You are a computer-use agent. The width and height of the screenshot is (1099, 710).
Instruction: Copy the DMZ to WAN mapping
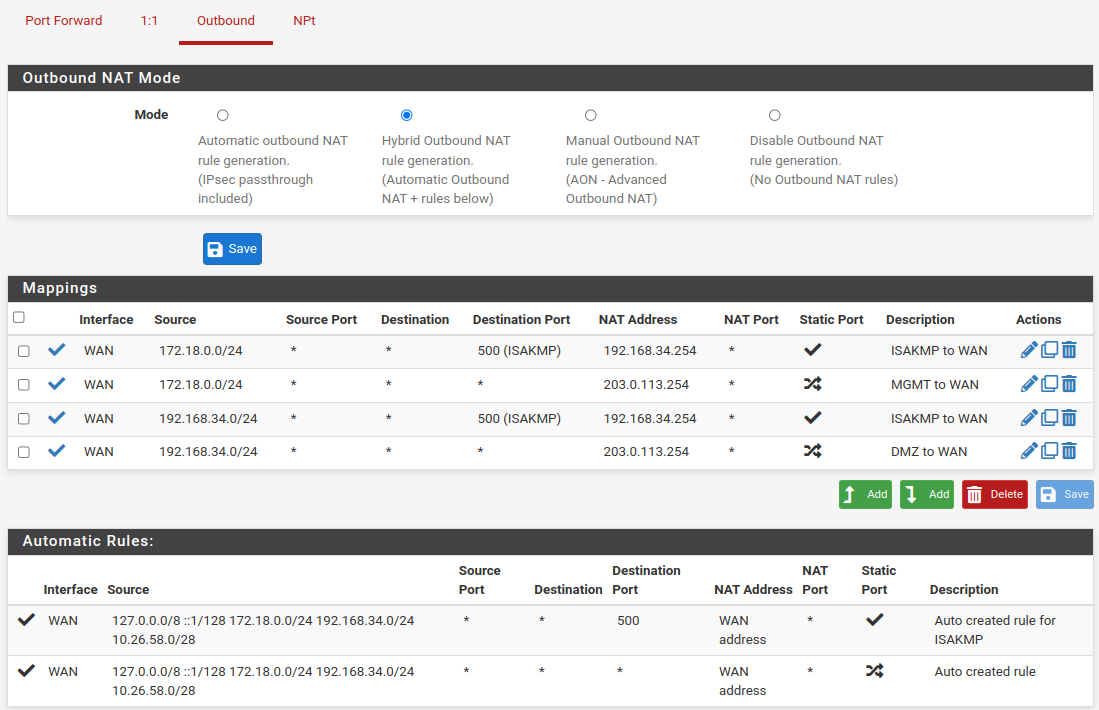coord(1049,451)
